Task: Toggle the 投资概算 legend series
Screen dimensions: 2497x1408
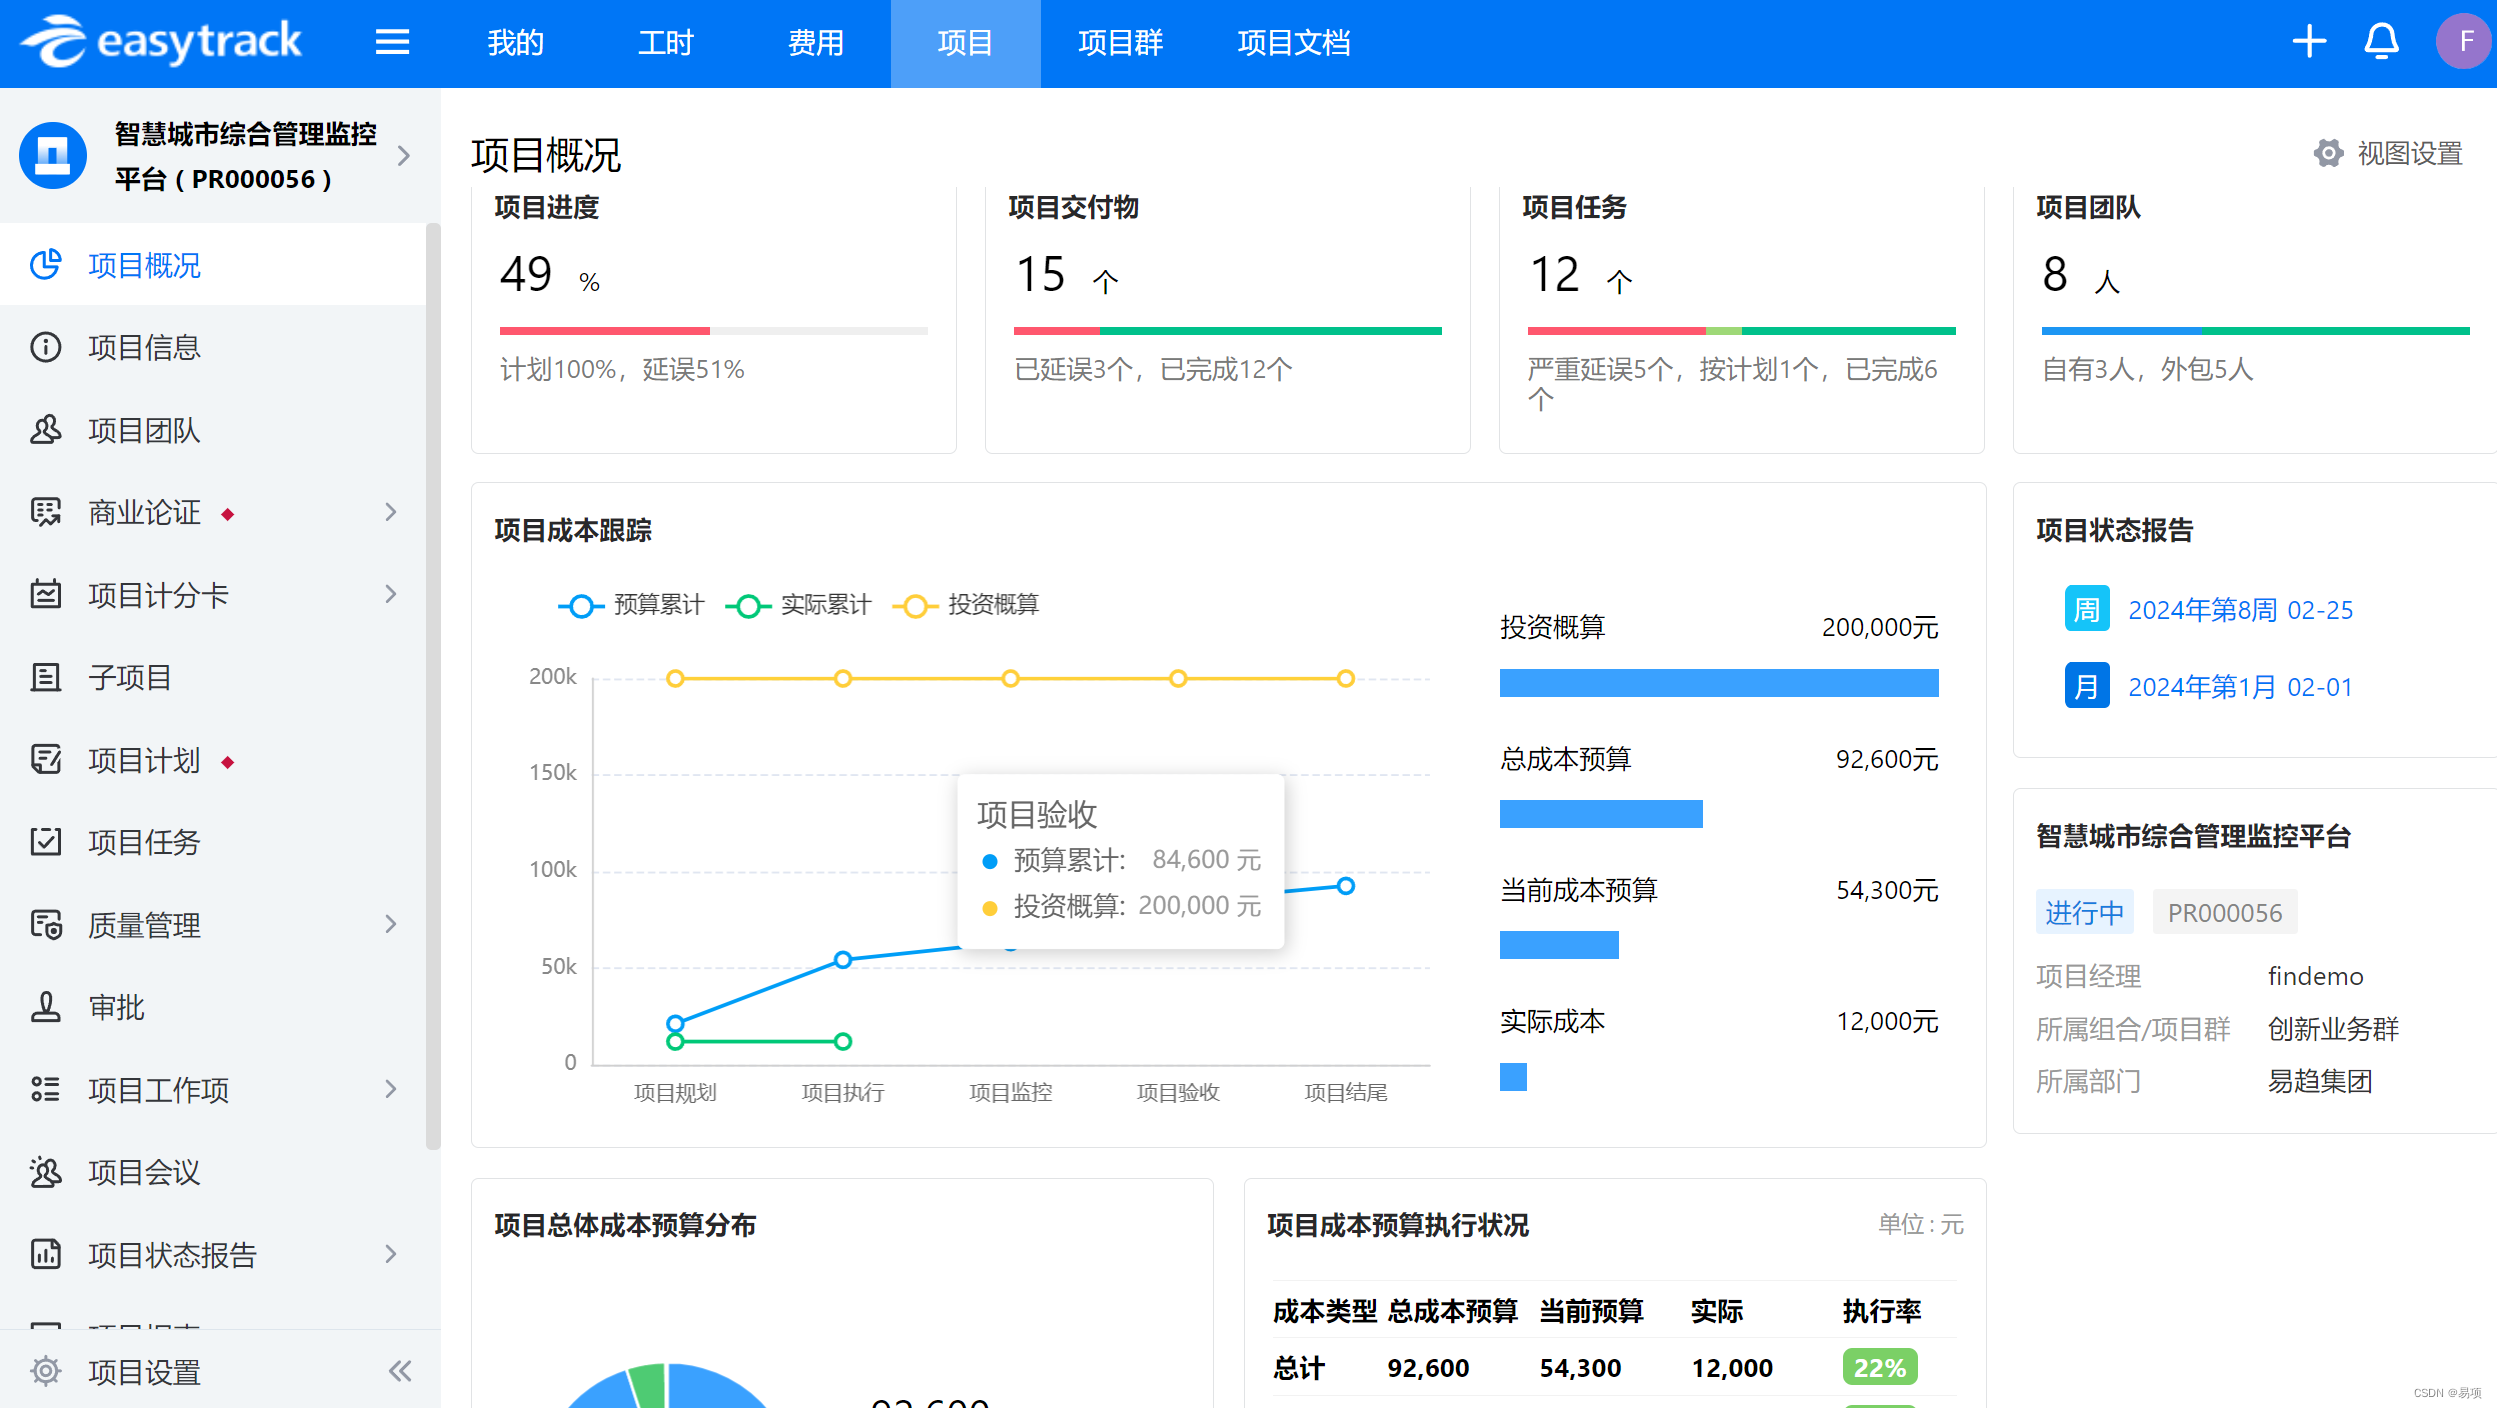Action: click(966, 605)
